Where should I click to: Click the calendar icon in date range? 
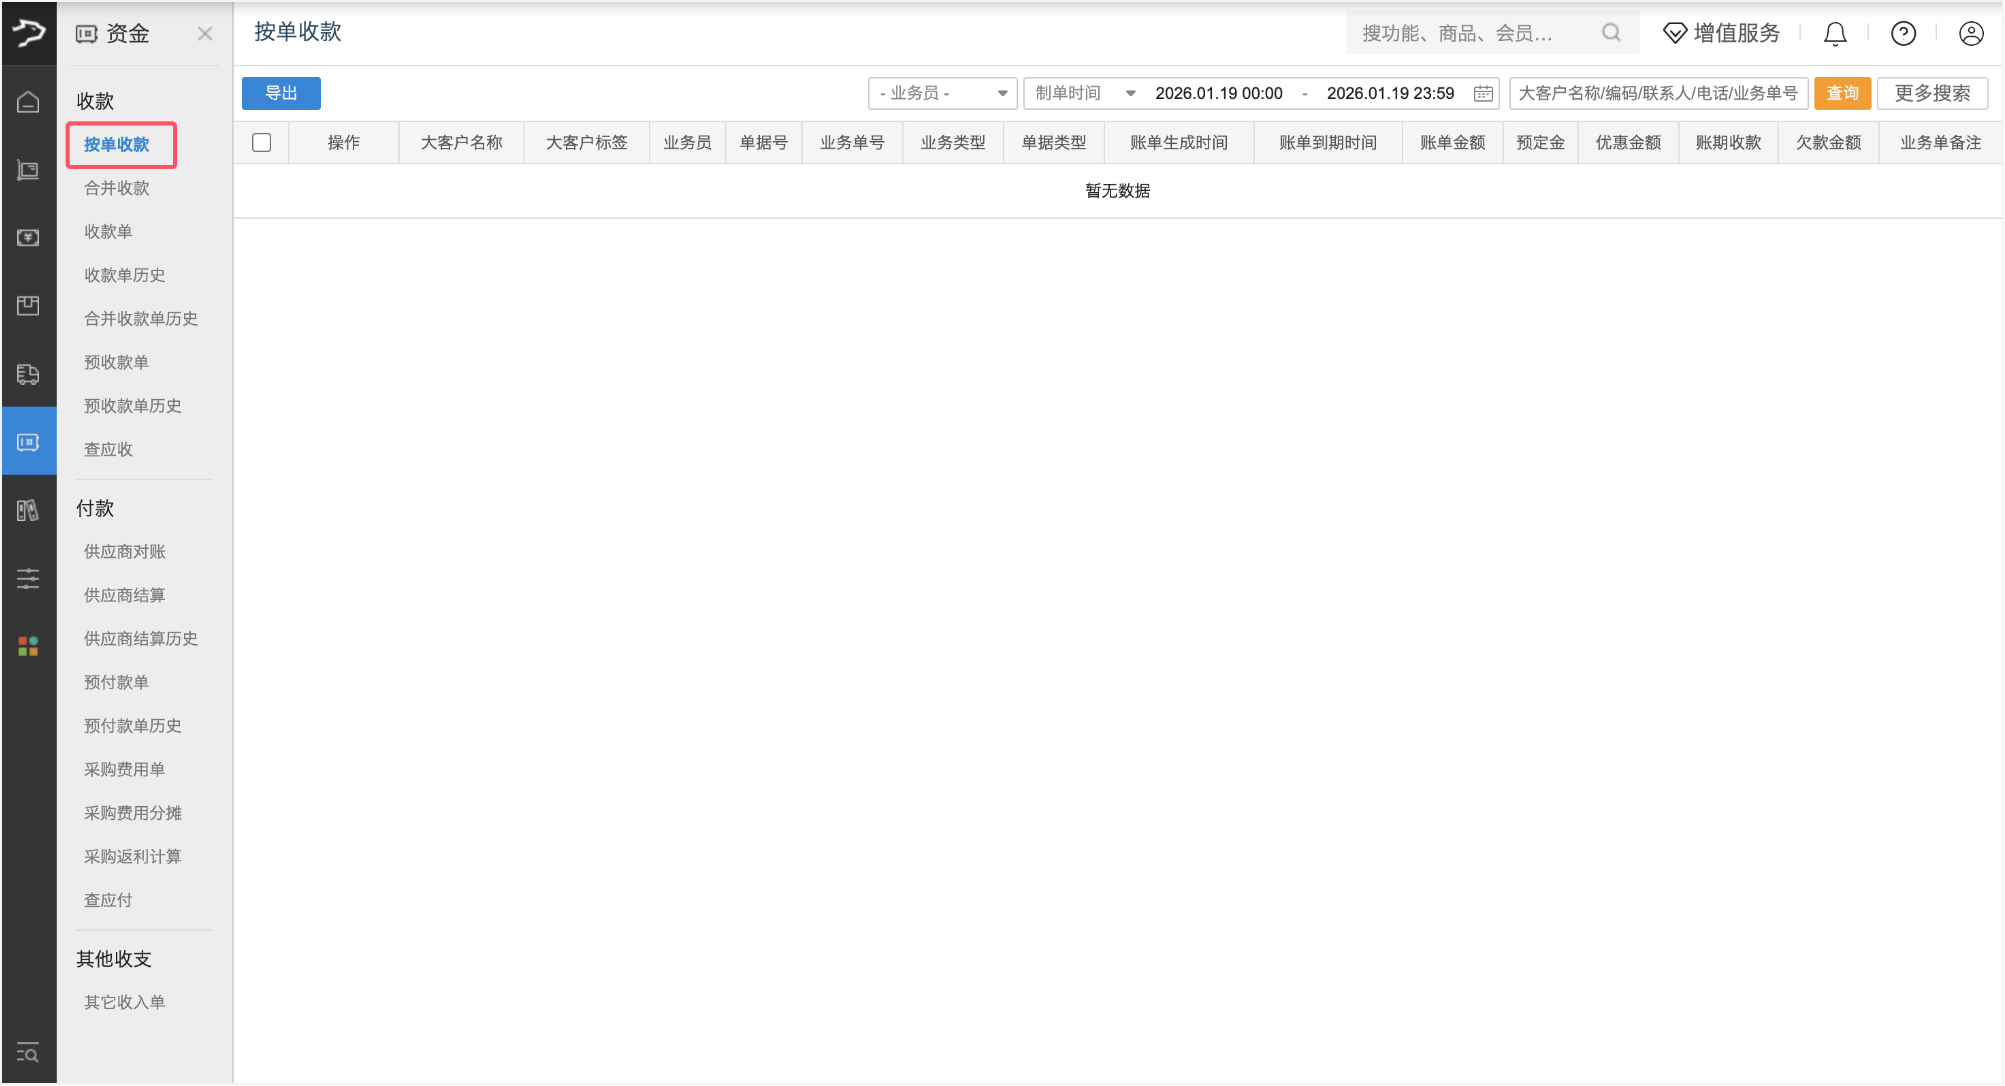(1483, 93)
